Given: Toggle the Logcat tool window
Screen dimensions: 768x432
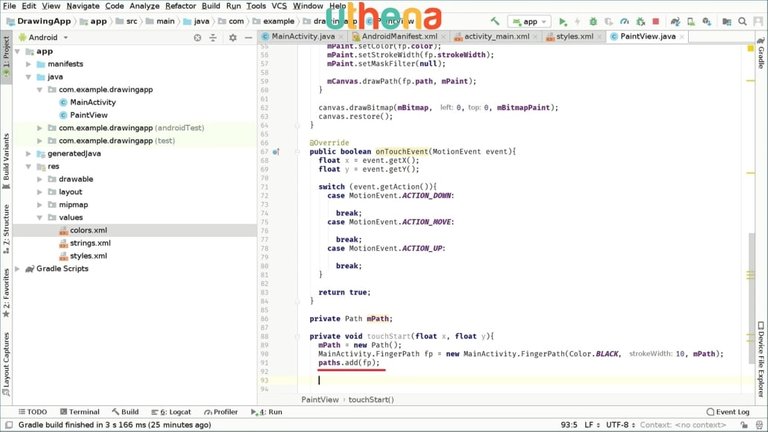Looking at the screenshot, I should coord(174,411).
